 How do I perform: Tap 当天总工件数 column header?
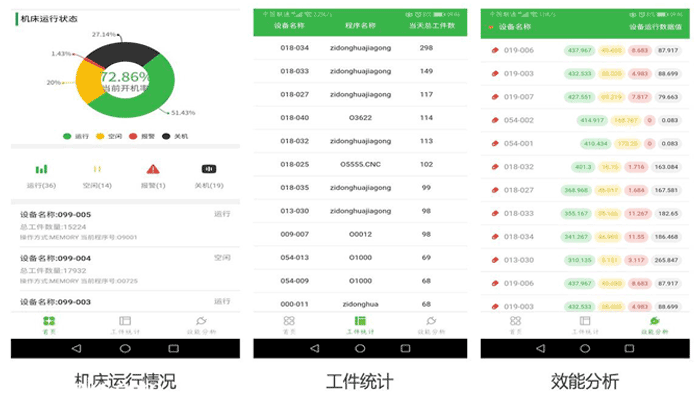432,26
